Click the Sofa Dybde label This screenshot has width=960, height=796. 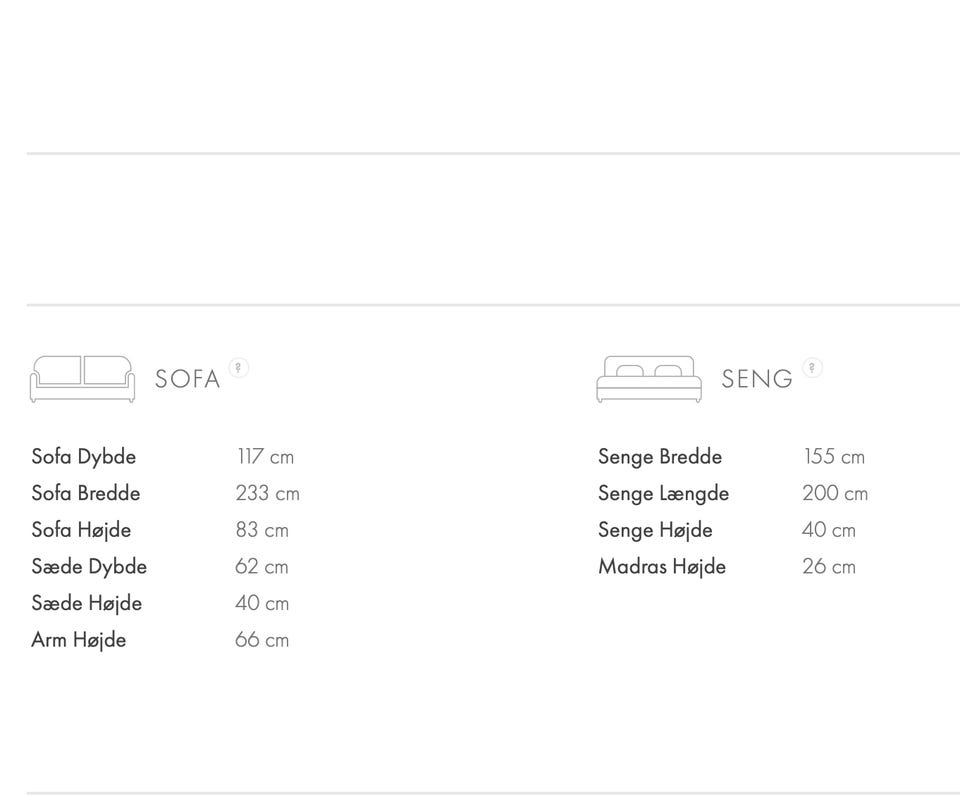(x=83, y=457)
